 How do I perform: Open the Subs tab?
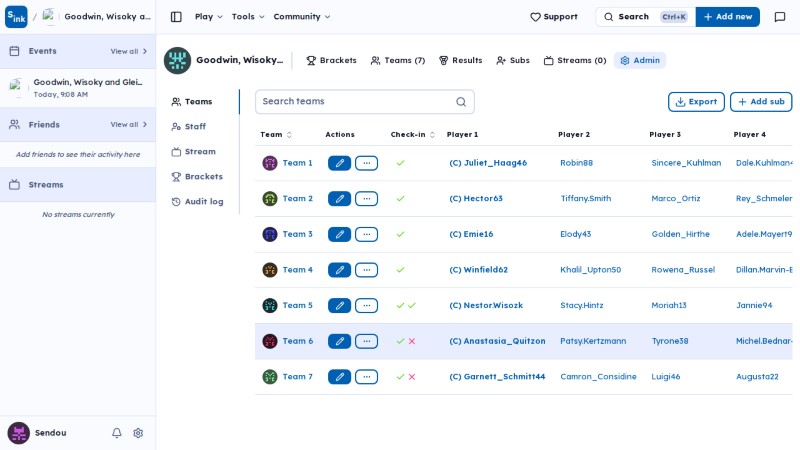click(513, 60)
